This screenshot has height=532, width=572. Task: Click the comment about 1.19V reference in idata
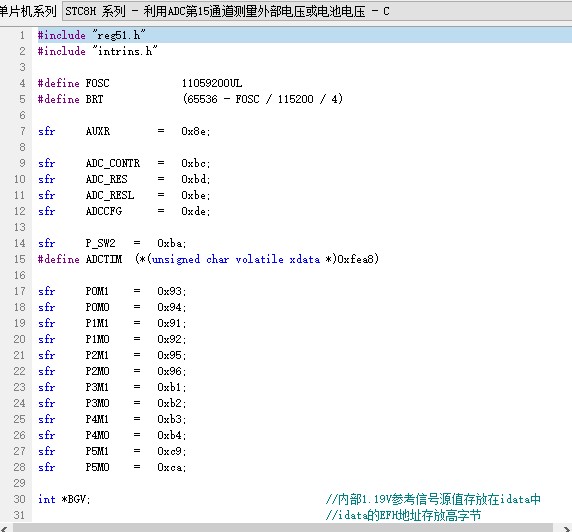pyautogui.click(x=433, y=500)
